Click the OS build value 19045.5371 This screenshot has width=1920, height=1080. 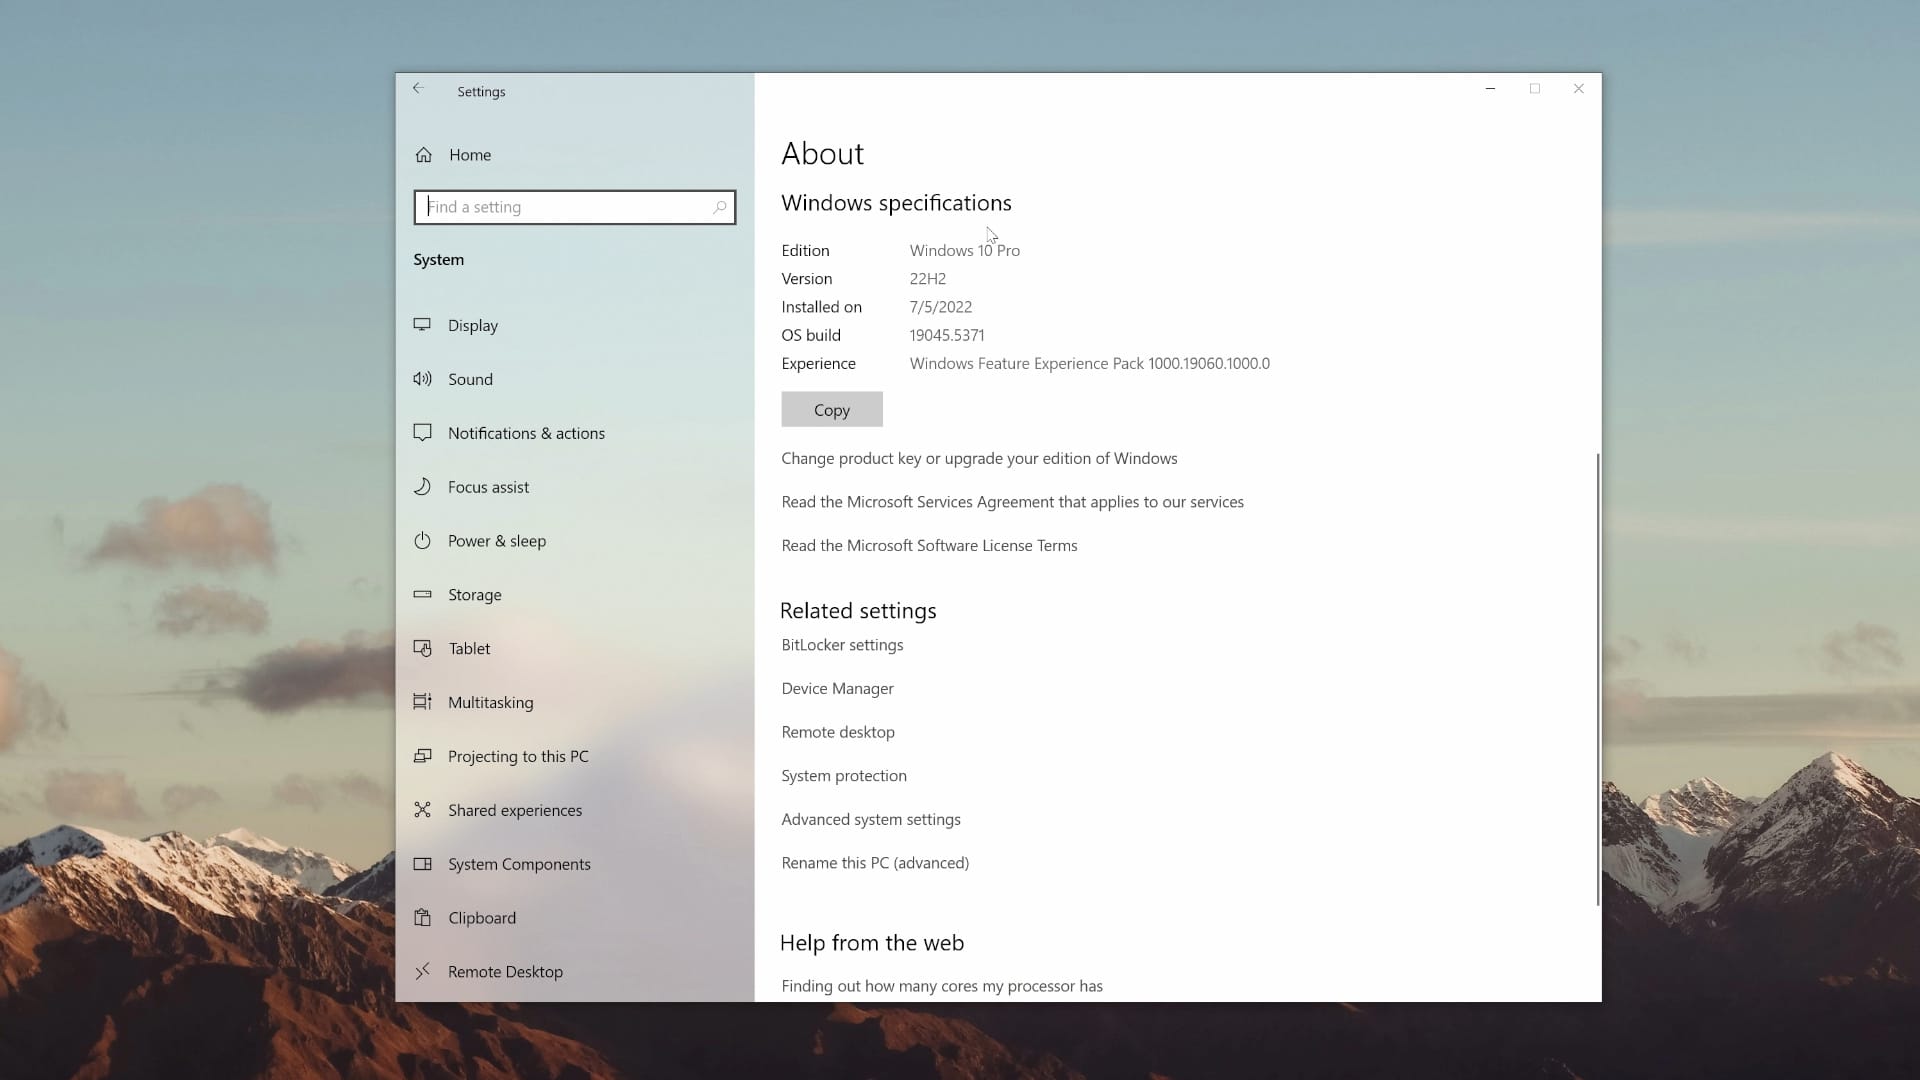(947, 335)
